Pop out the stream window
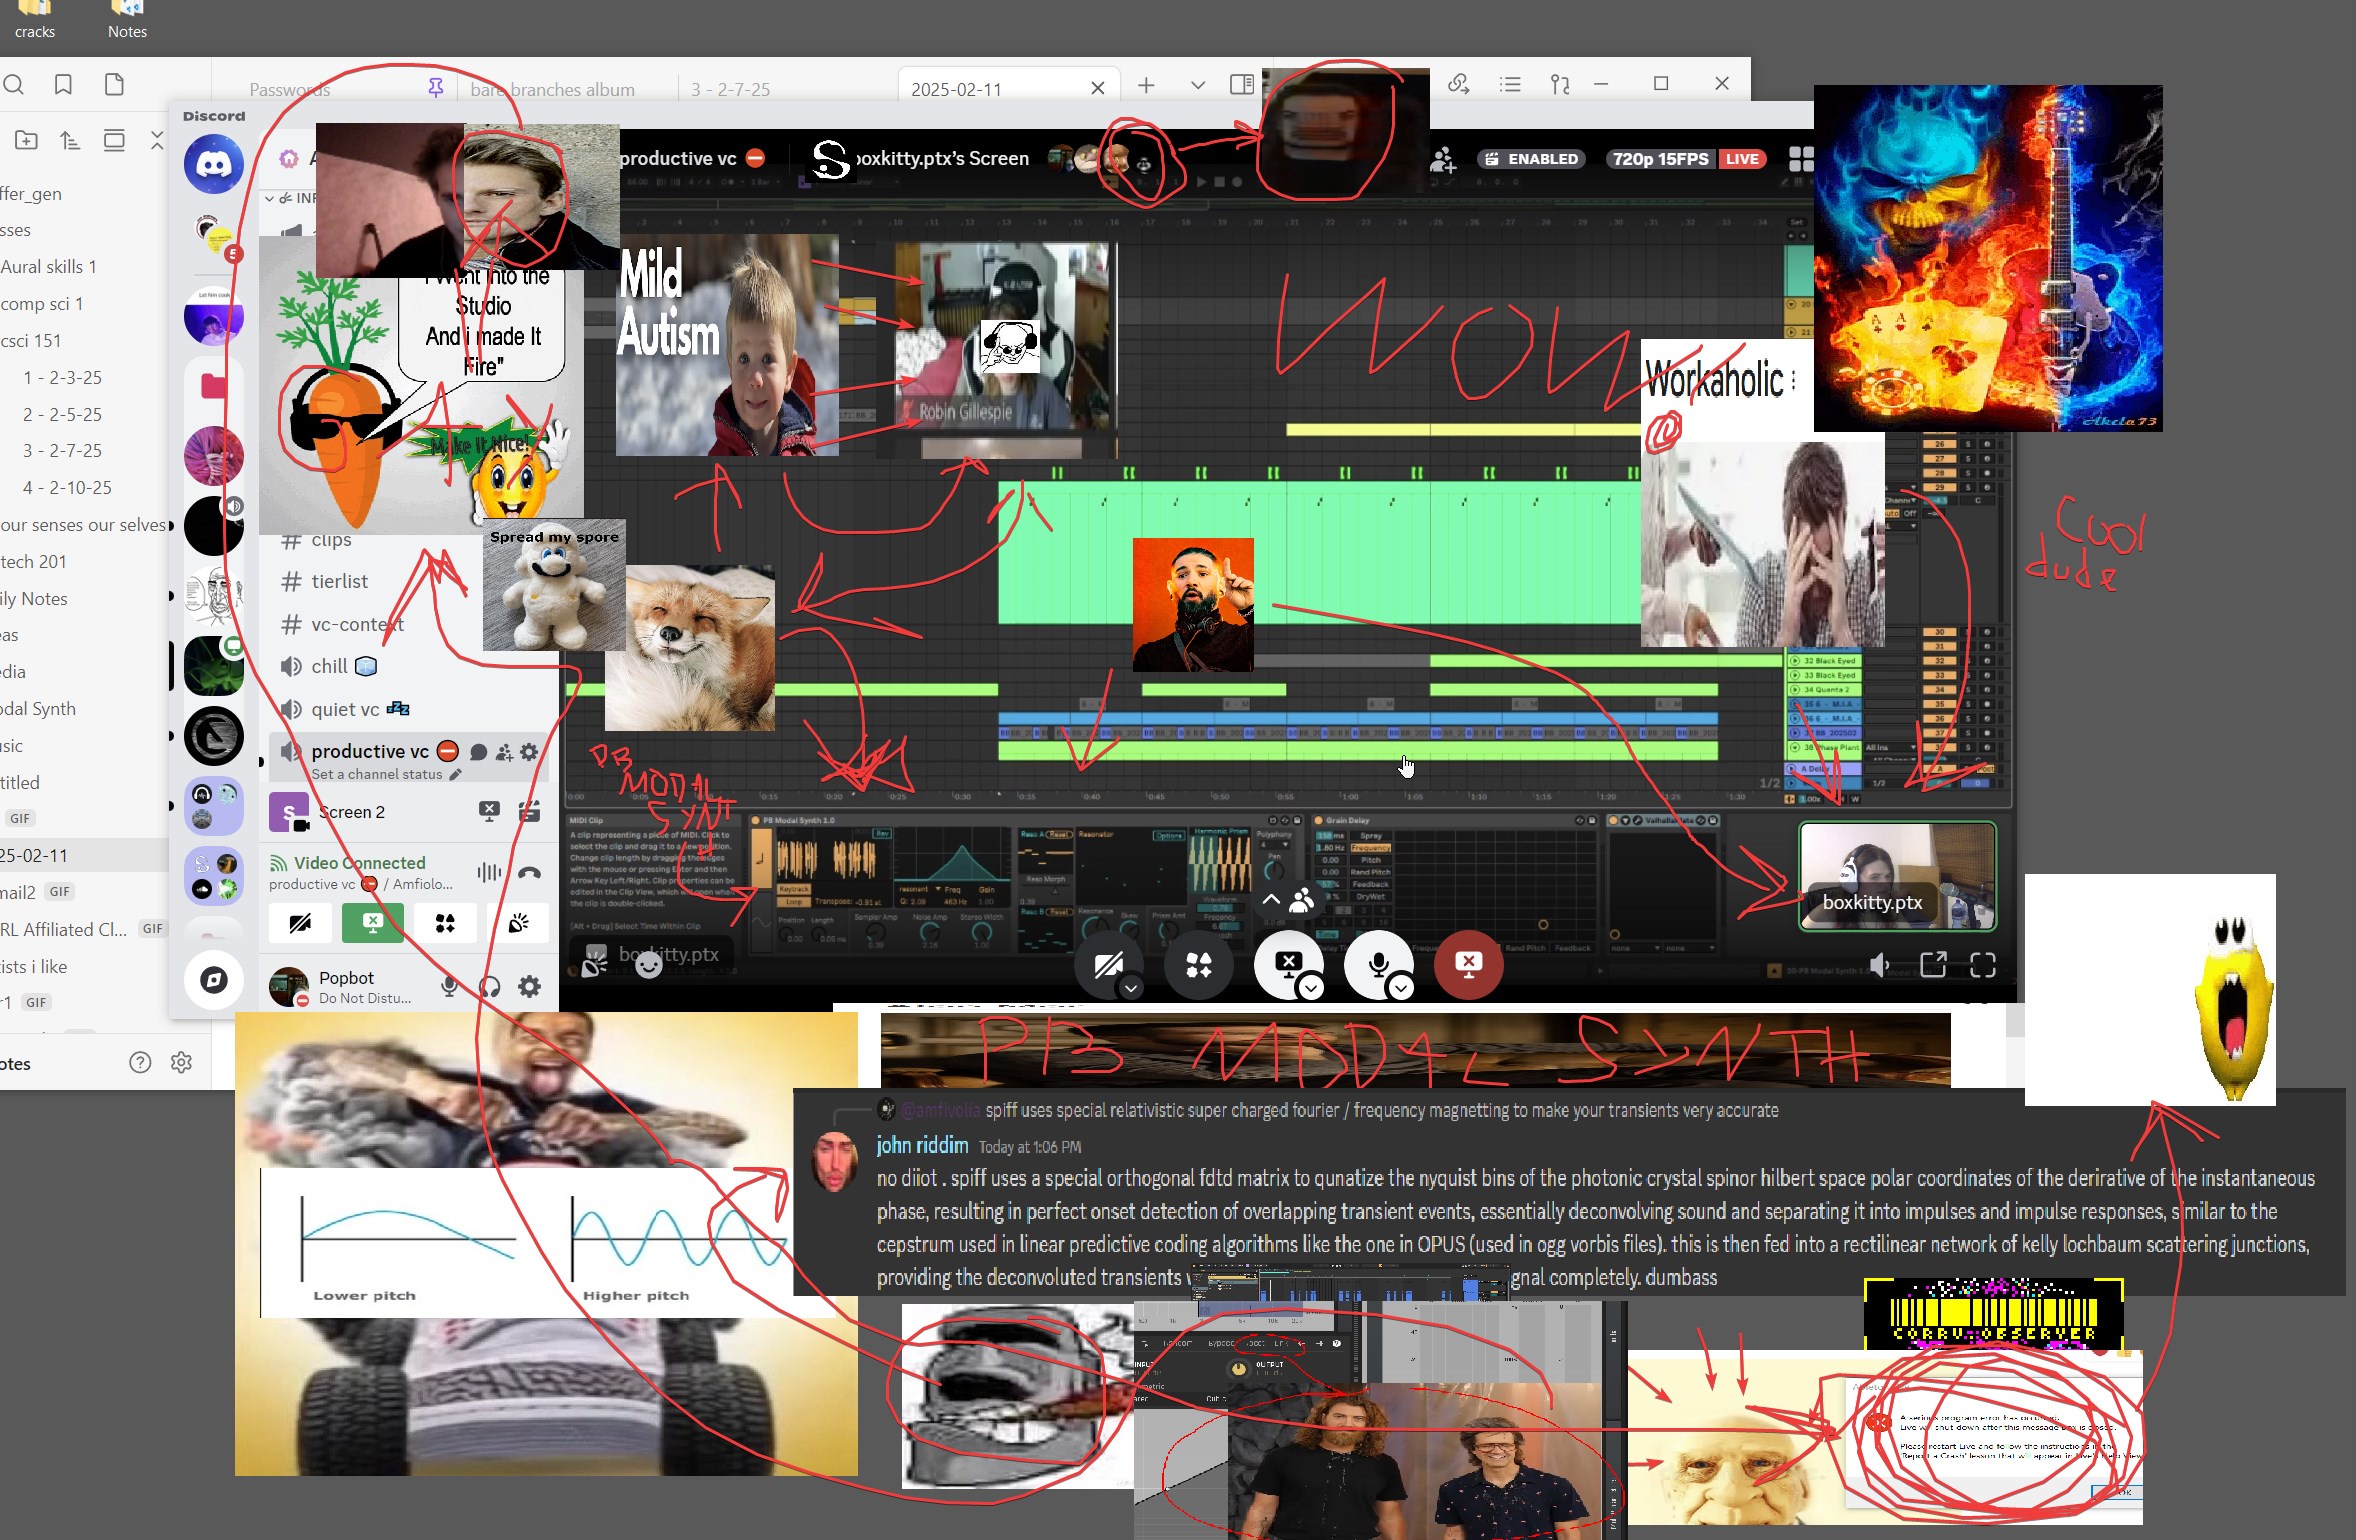 (1933, 964)
